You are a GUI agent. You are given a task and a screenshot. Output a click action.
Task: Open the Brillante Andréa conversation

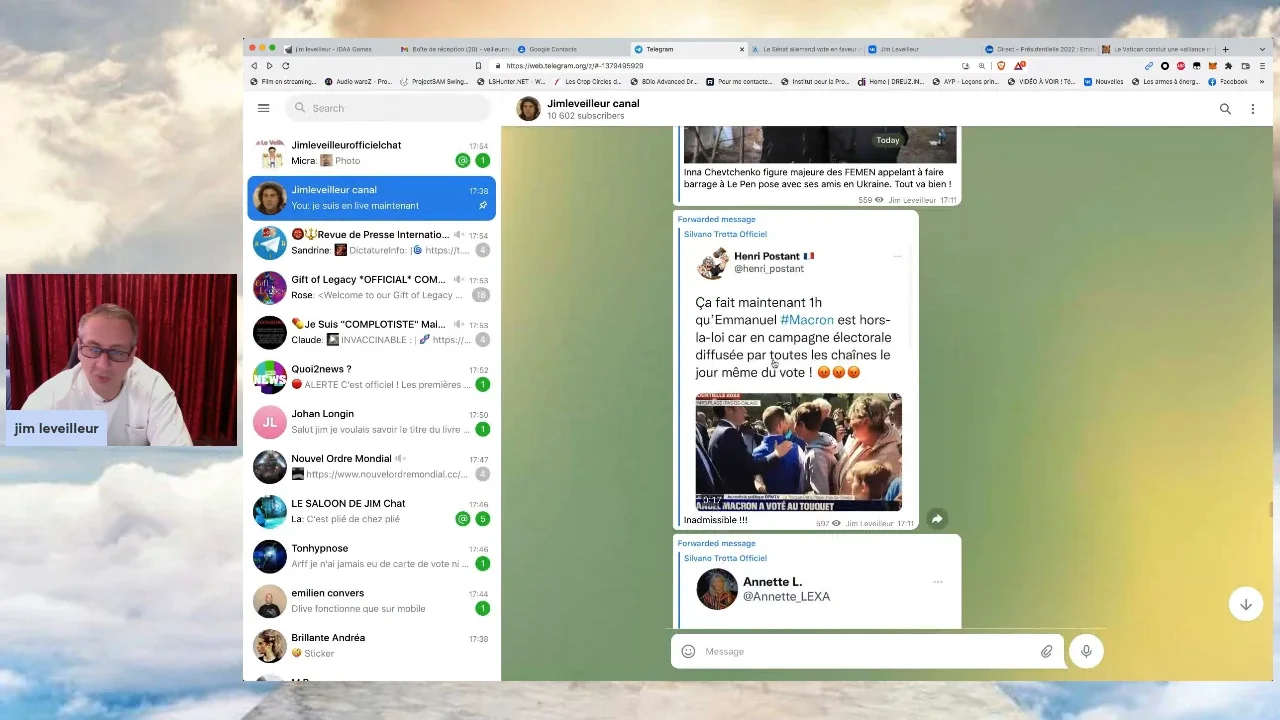(371, 646)
